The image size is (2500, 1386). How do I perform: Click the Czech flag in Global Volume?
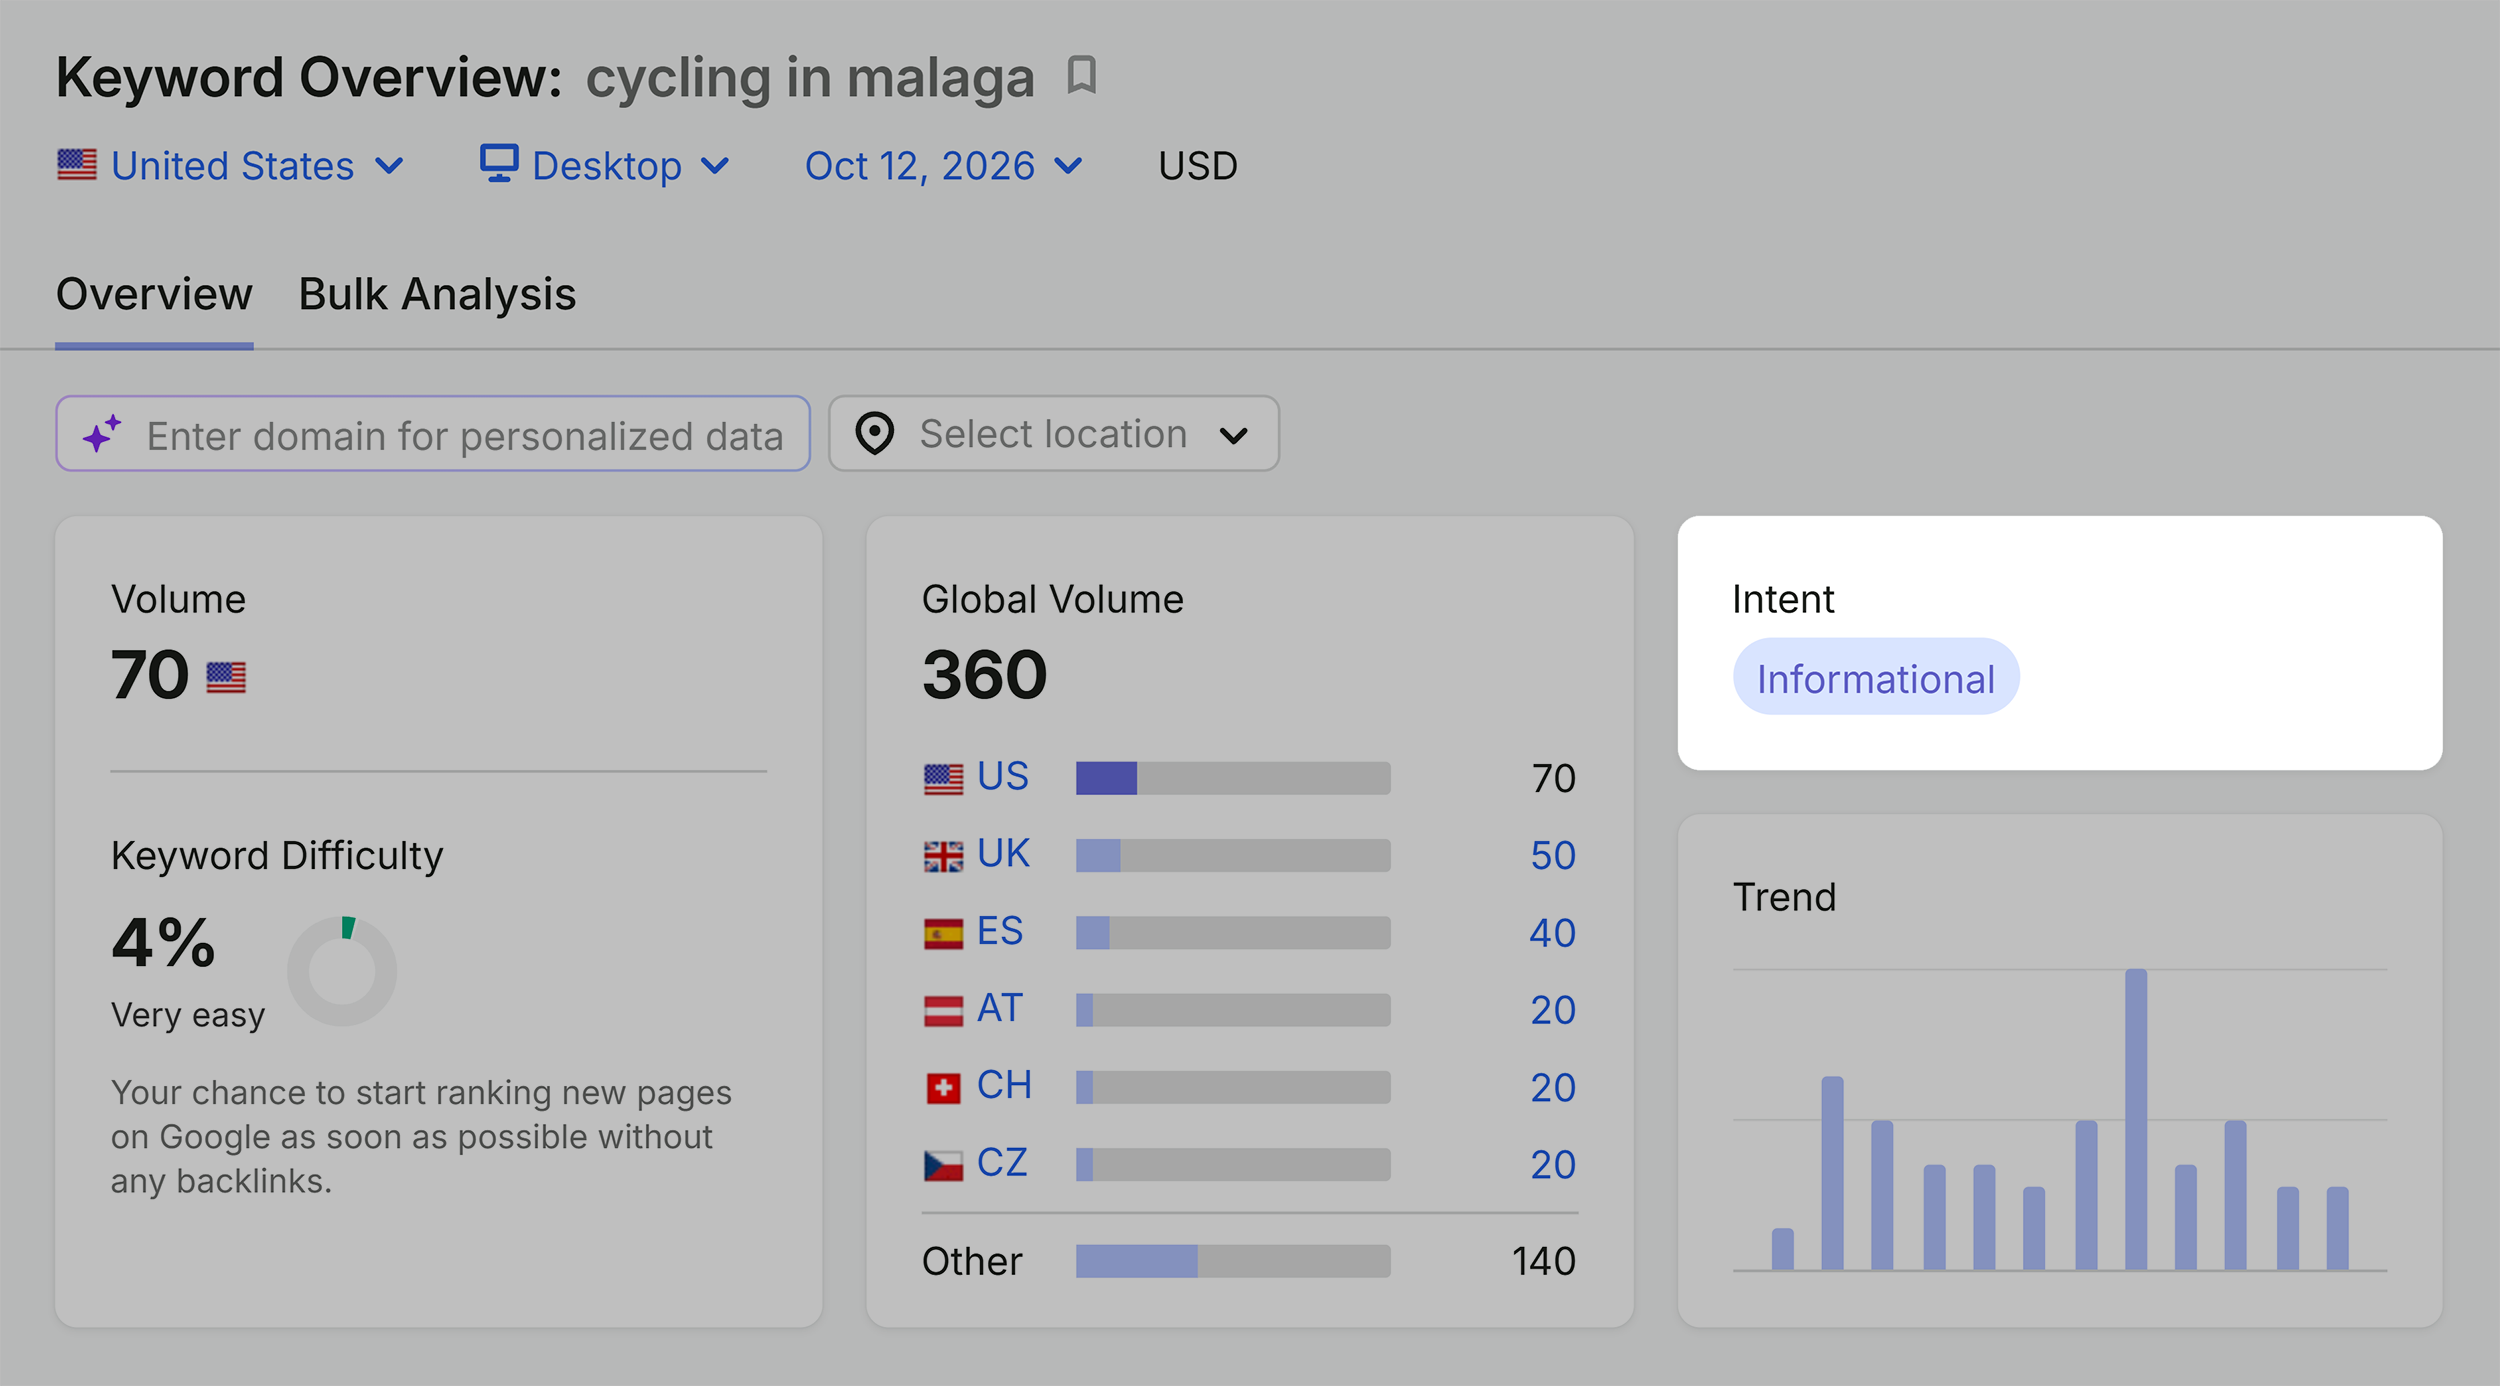(x=943, y=1165)
